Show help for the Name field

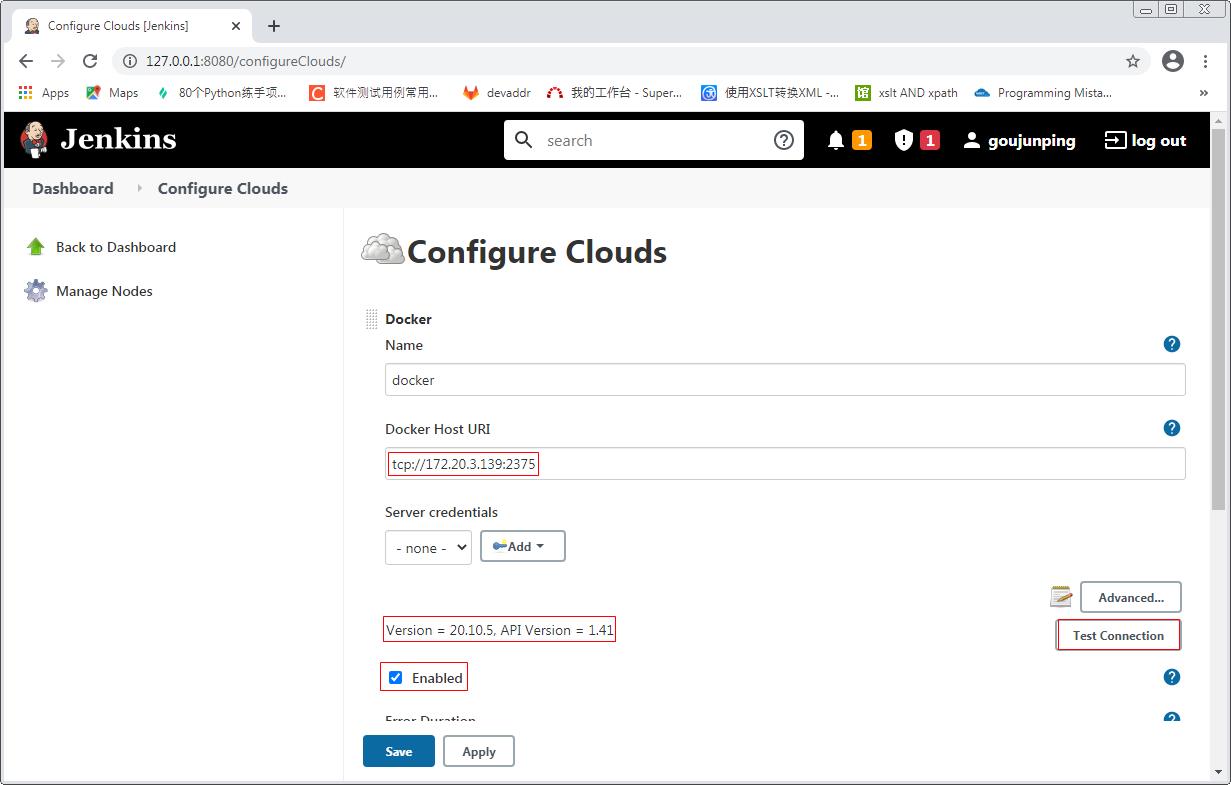tap(1172, 344)
